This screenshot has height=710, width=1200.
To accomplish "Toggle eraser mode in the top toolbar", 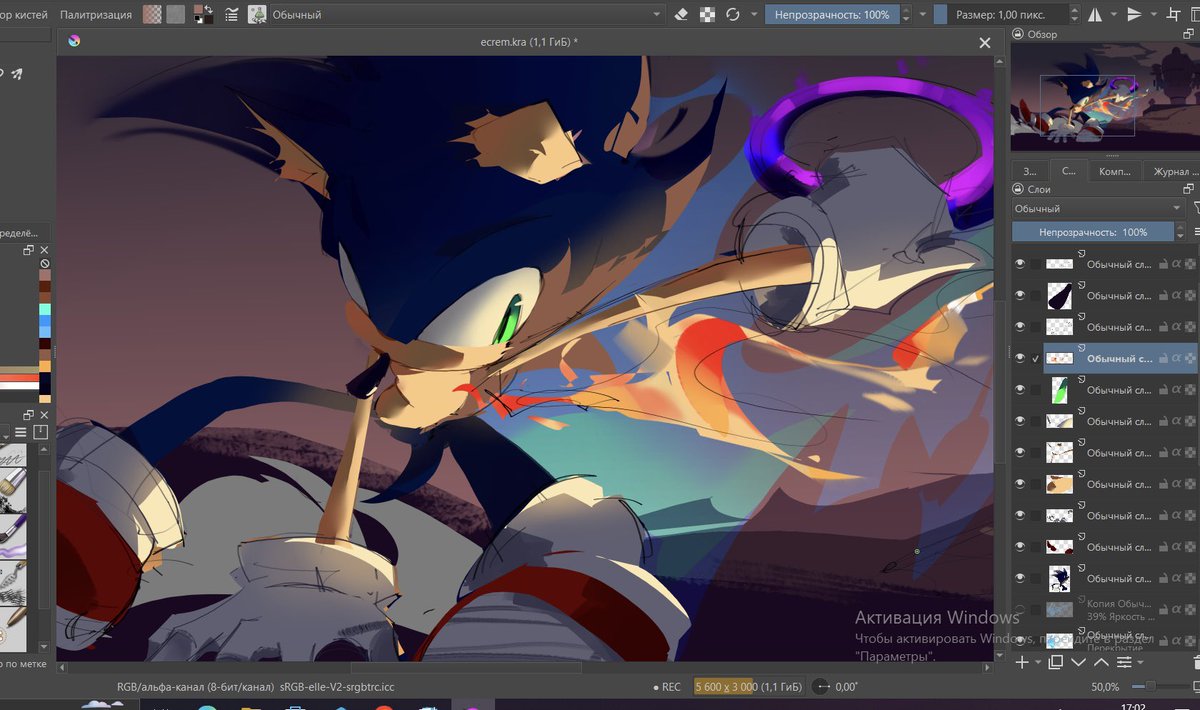I will point(682,14).
